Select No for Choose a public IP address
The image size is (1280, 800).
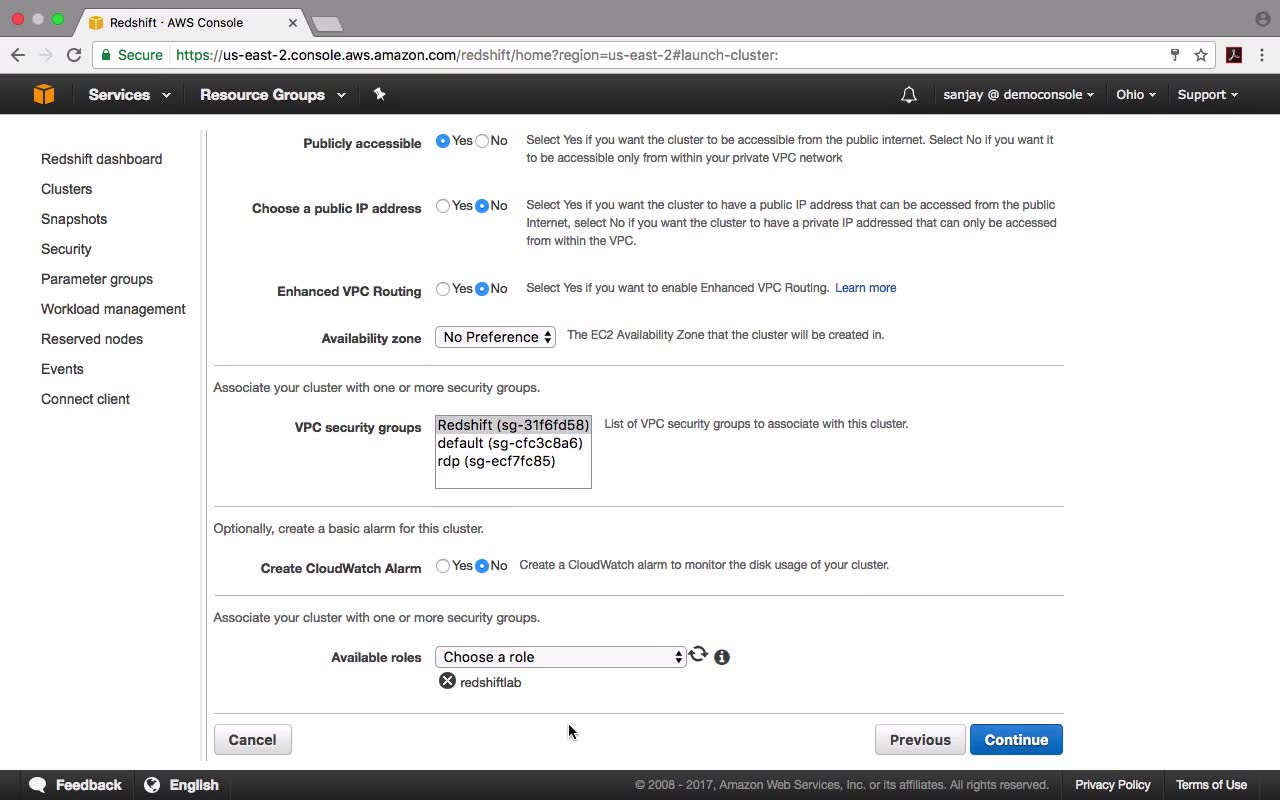tap(482, 206)
